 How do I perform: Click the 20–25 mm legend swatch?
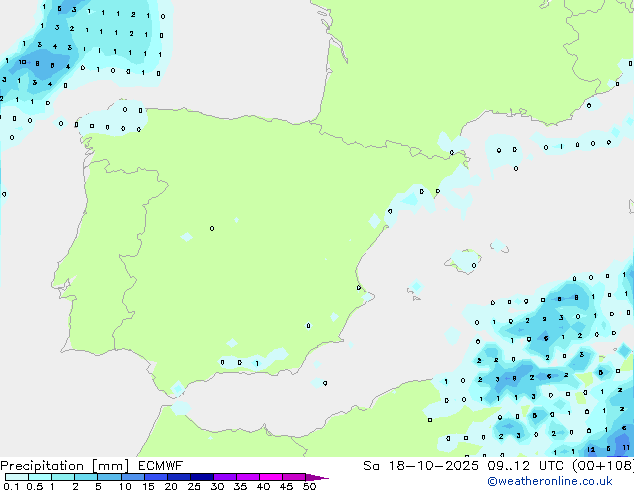coord(178,477)
